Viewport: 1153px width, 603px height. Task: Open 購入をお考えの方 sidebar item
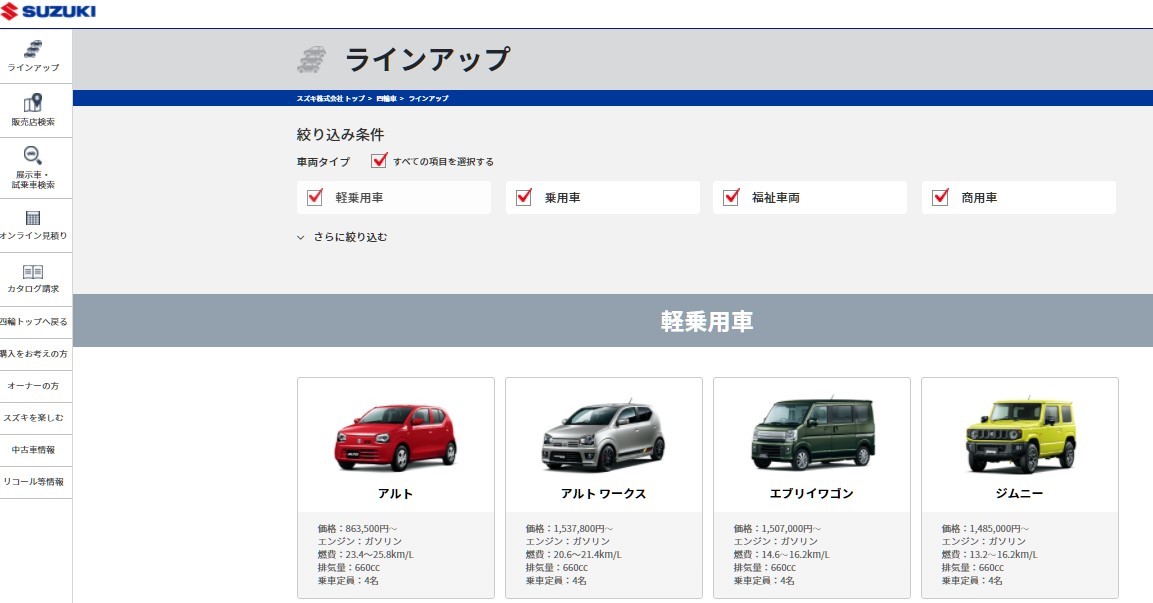34,354
